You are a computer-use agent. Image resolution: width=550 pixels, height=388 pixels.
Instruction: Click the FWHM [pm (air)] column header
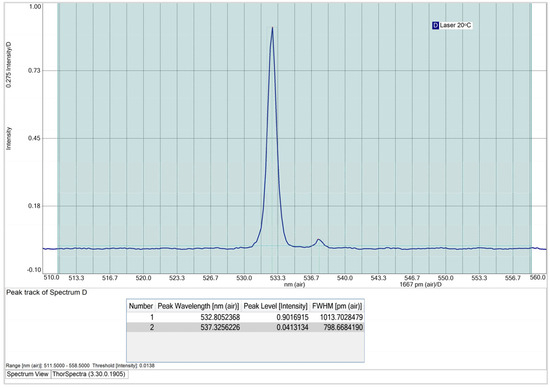pyautogui.click(x=337, y=306)
